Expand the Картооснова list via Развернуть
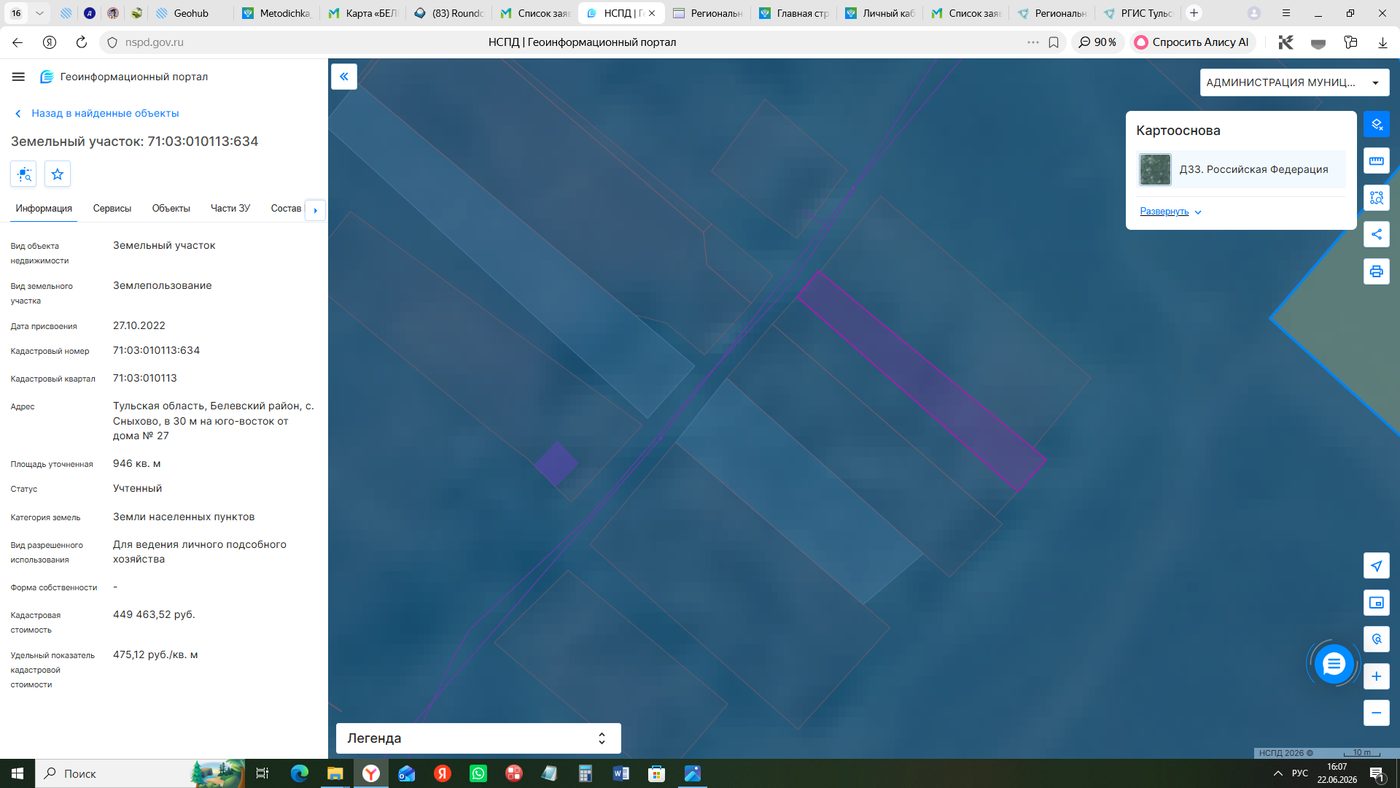 pyautogui.click(x=1171, y=212)
